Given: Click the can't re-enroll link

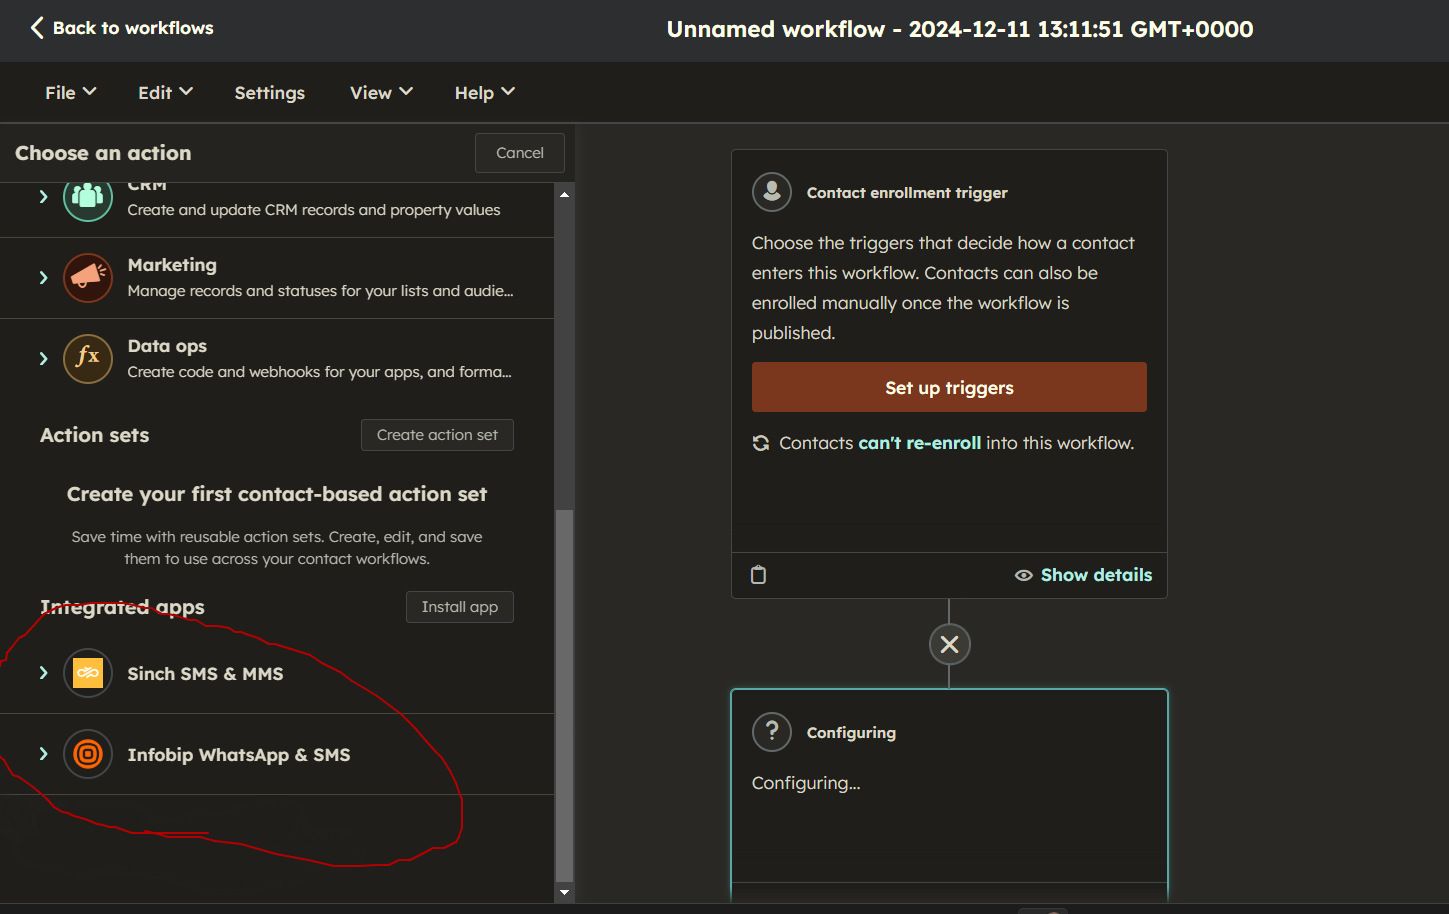Looking at the screenshot, I should coord(919,442).
